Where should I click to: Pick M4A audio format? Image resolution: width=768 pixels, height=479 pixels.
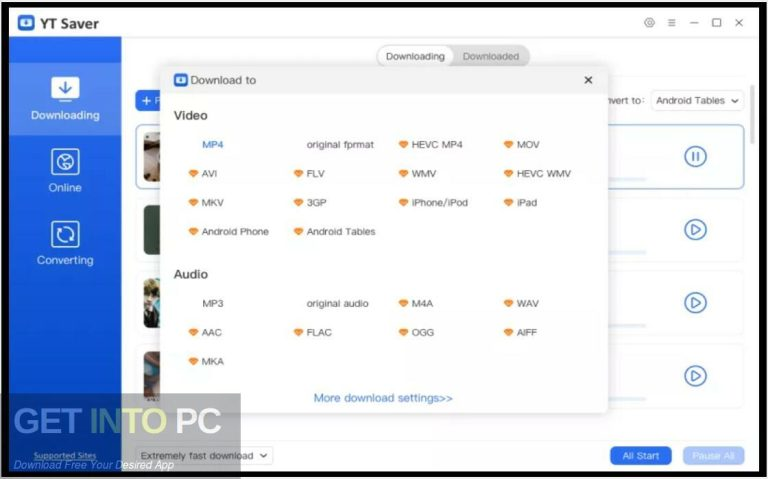(x=416, y=303)
